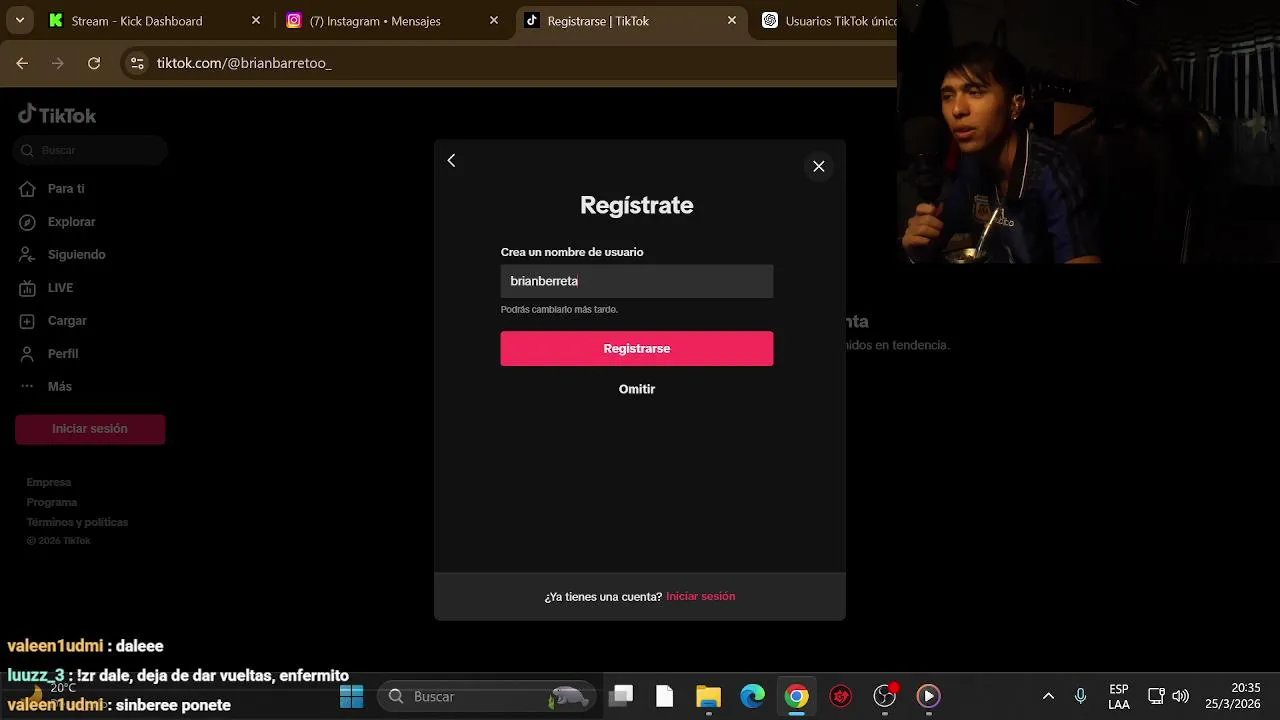The width and height of the screenshot is (1280, 720).
Task: Open the media player icon in taskbar
Action: [x=928, y=696]
